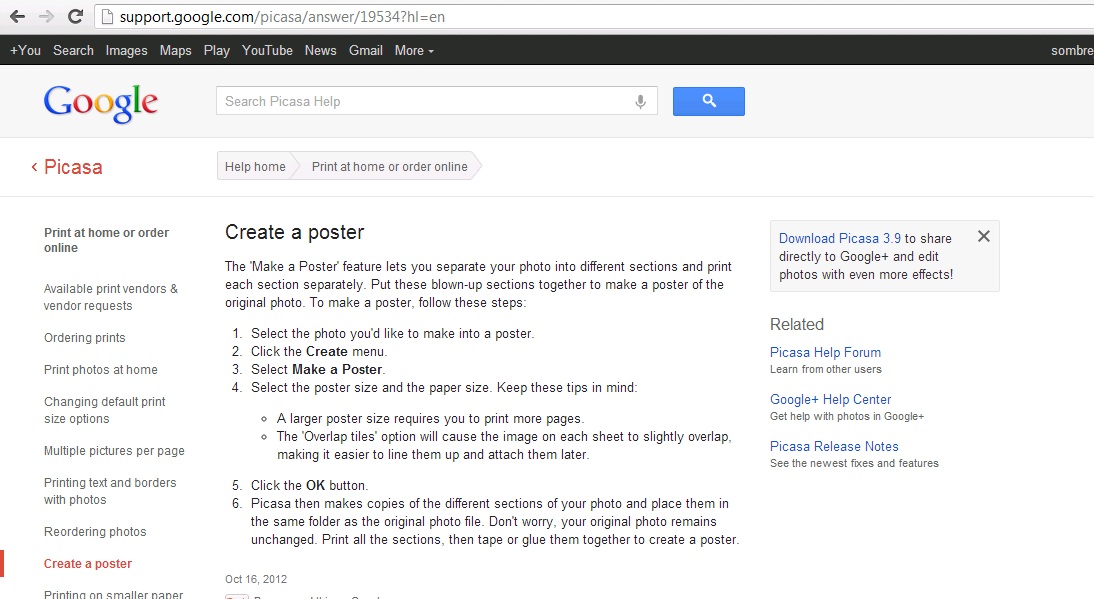Open the Download Picasa 3.9 link
This screenshot has width=1094, height=599.
(x=839, y=238)
